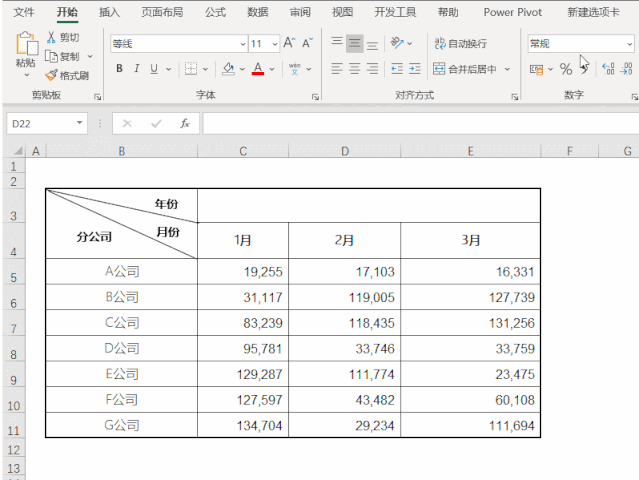Expand the Name Box dropdown arrow
This screenshot has width=639, height=480.
81,123
